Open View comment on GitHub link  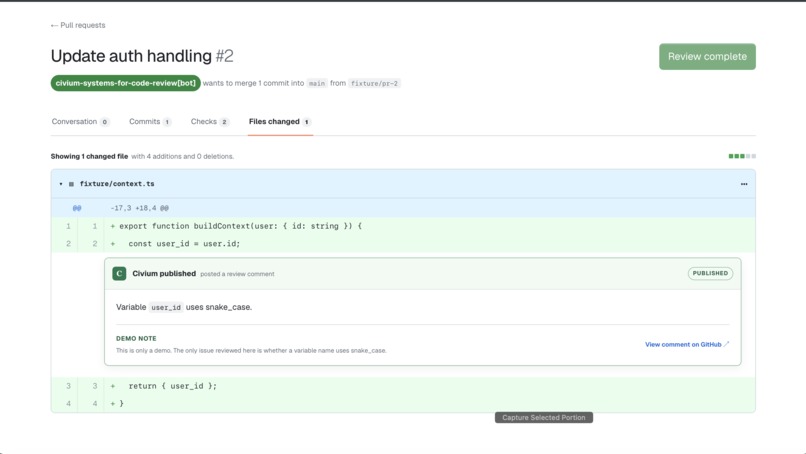tap(687, 344)
